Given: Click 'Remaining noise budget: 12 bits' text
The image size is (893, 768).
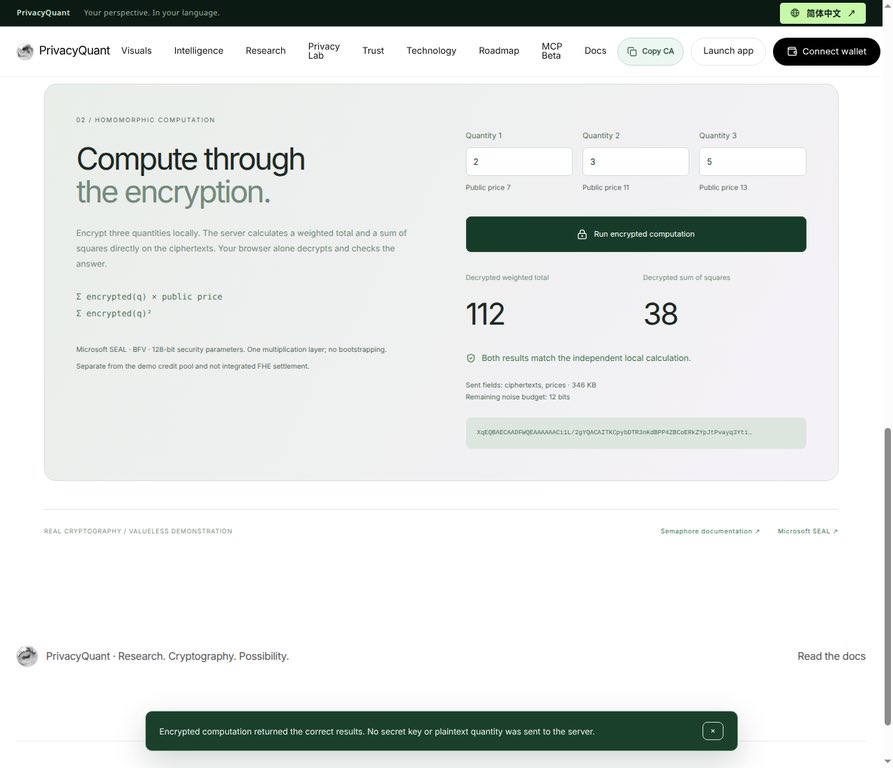Looking at the screenshot, I should pyautogui.click(x=517, y=397).
